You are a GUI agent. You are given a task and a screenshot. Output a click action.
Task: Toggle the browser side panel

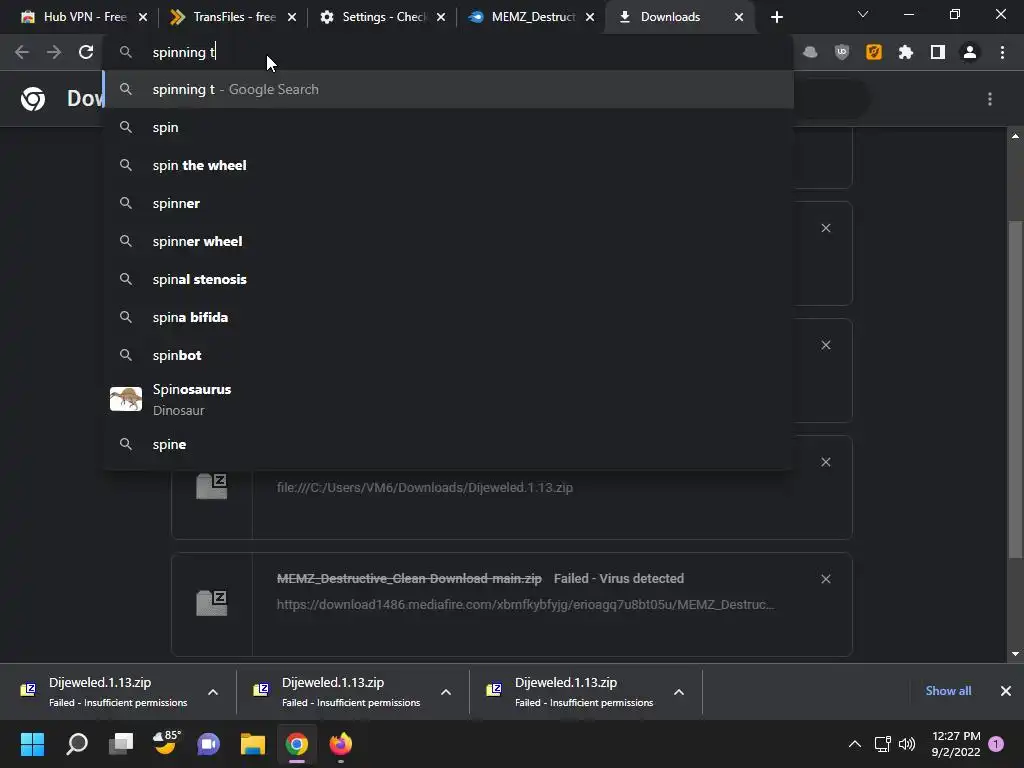[938, 52]
